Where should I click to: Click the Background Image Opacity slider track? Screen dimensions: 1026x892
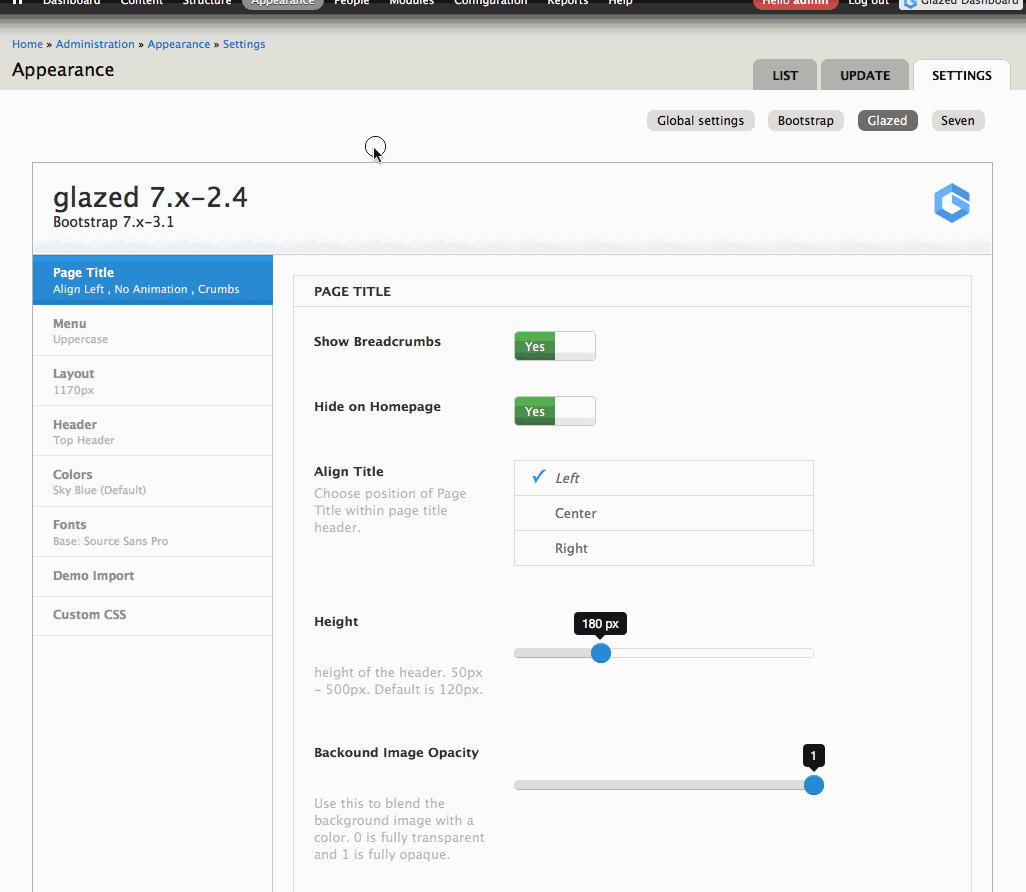coord(663,785)
